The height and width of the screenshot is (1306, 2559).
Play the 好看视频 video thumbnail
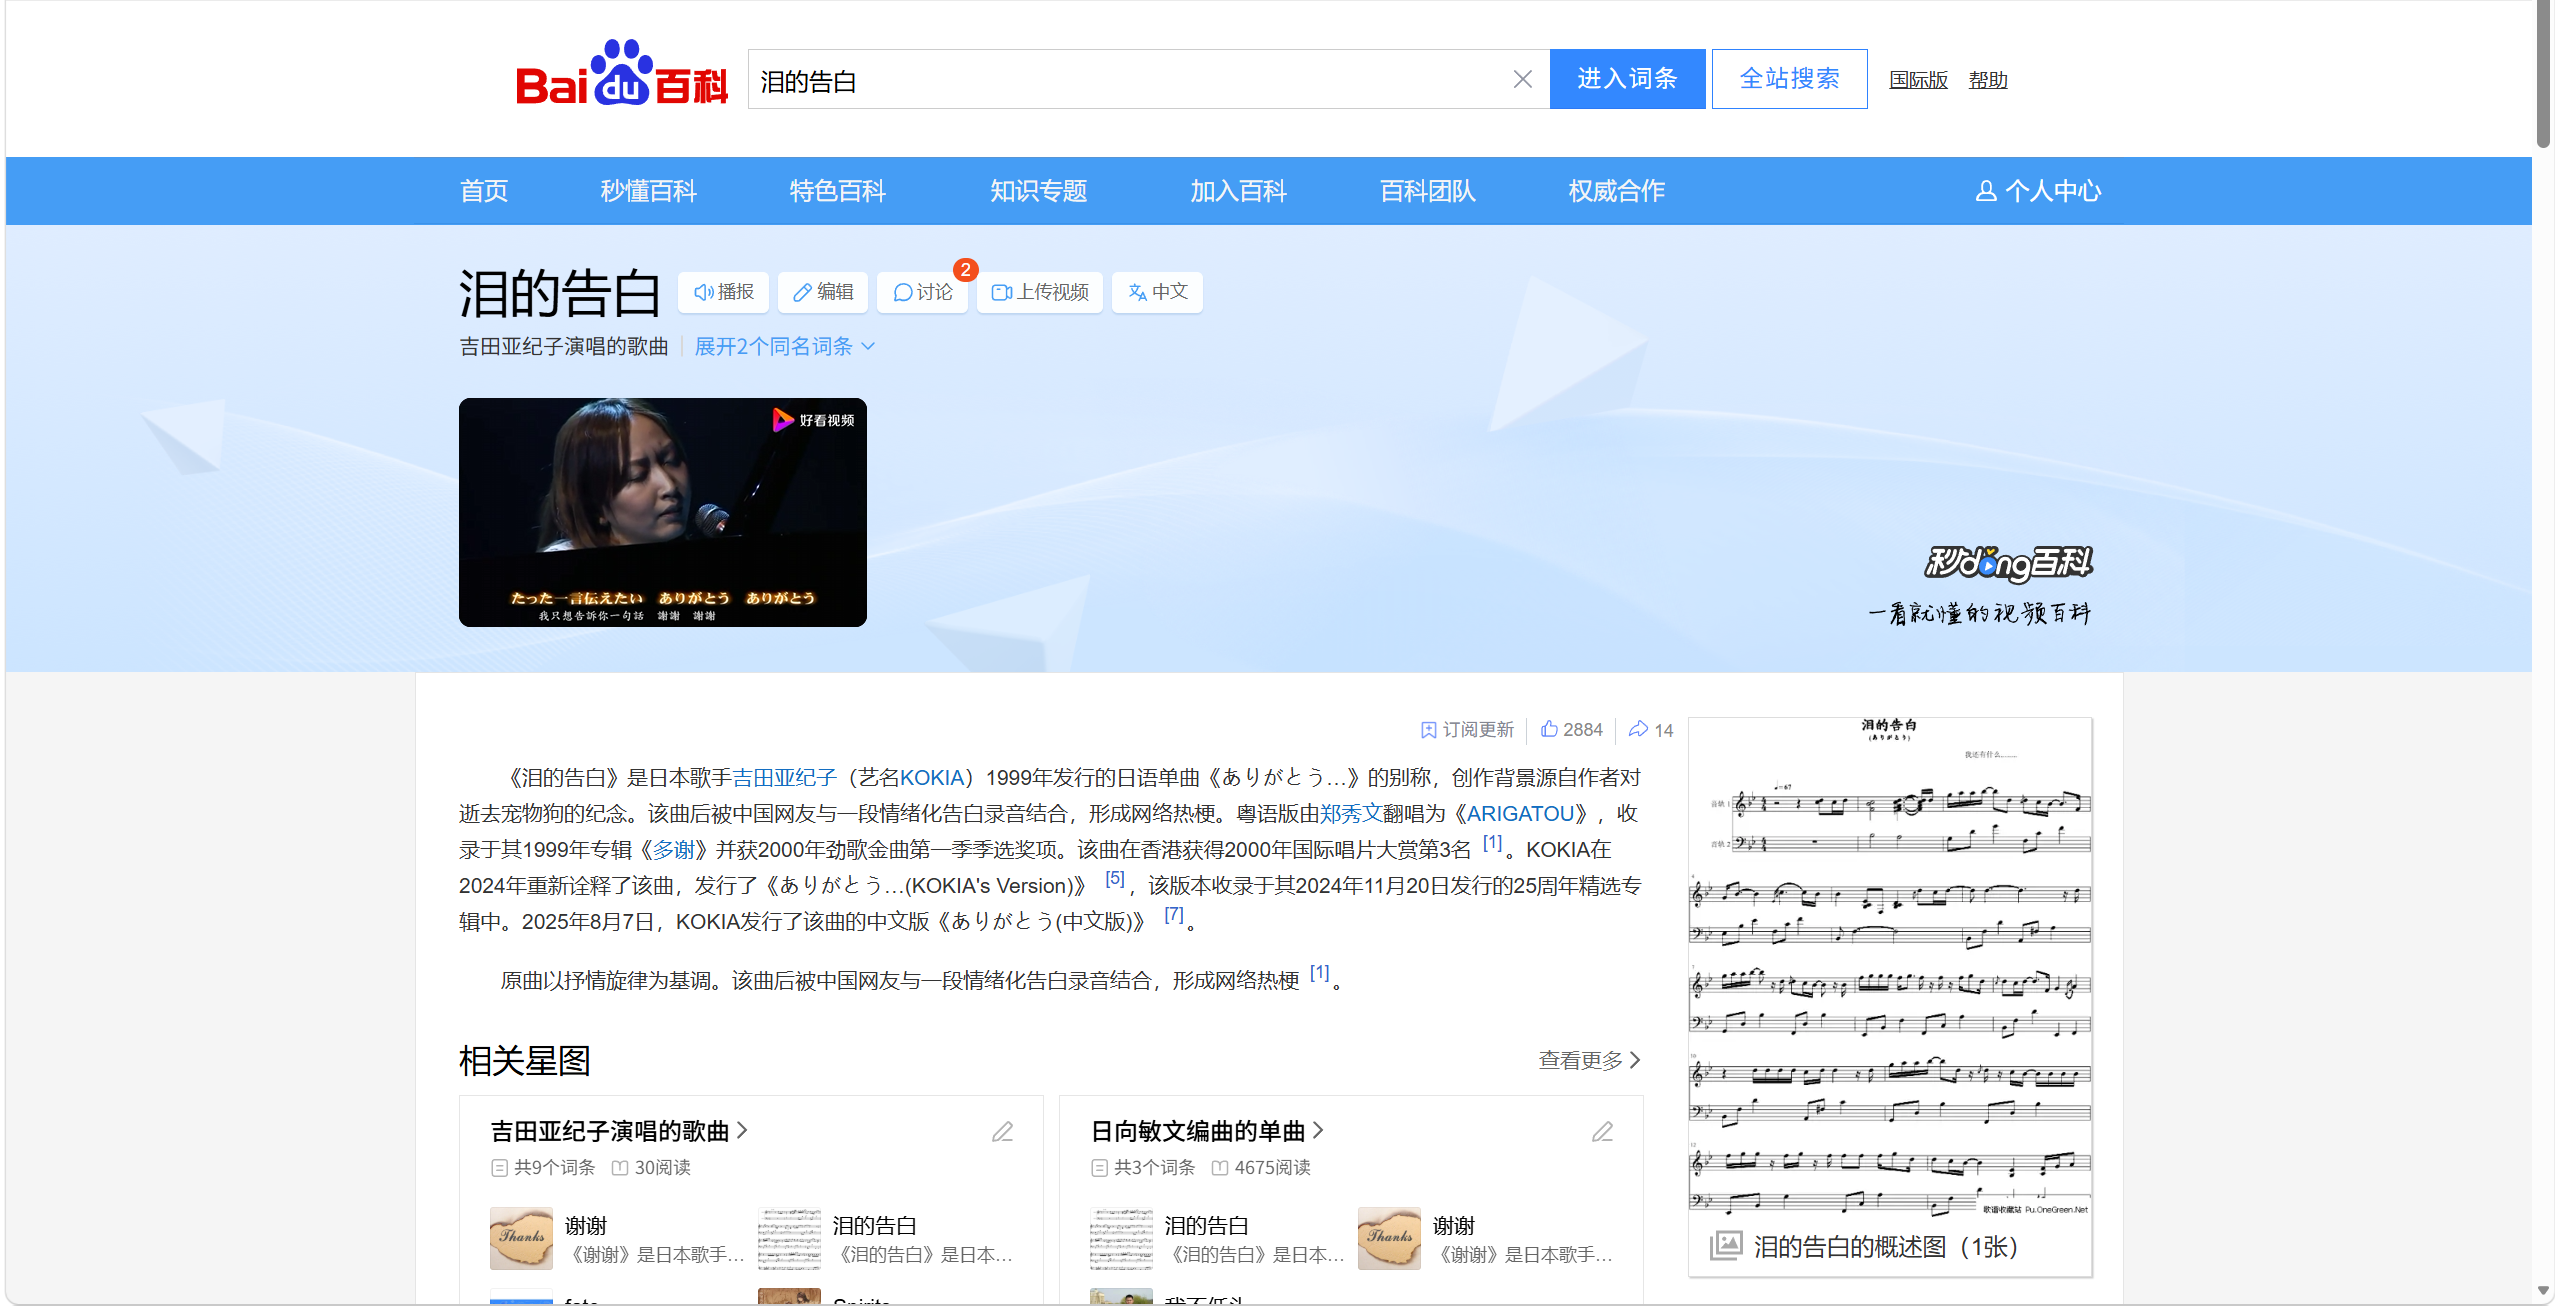point(662,512)
